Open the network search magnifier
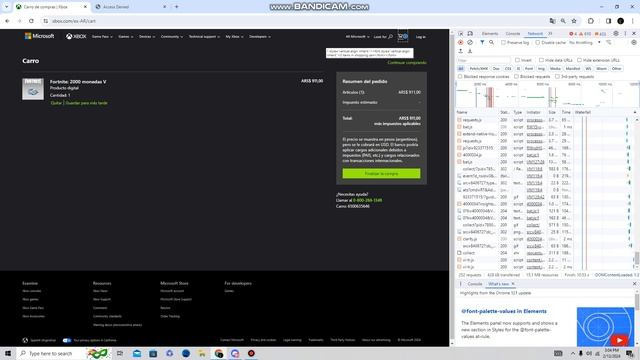 491,42
